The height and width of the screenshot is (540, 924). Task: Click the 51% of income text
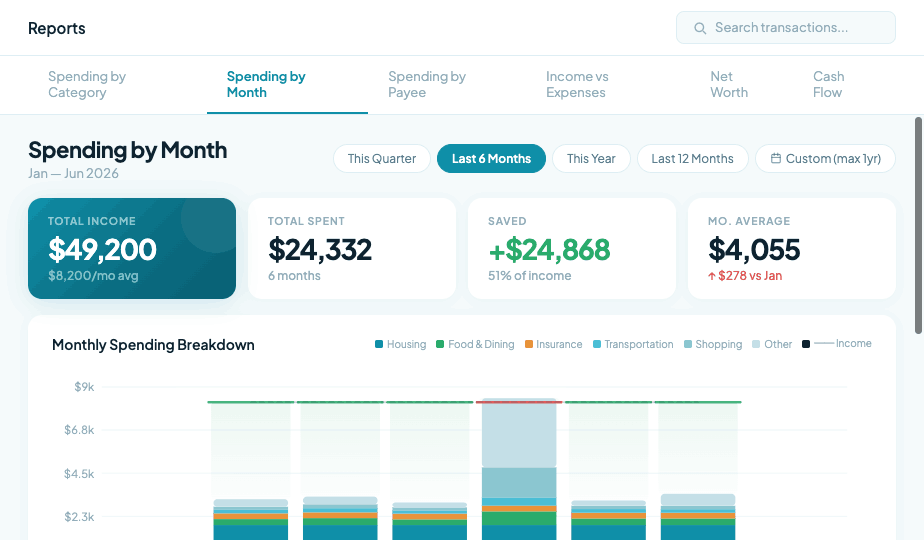point(529,276)
